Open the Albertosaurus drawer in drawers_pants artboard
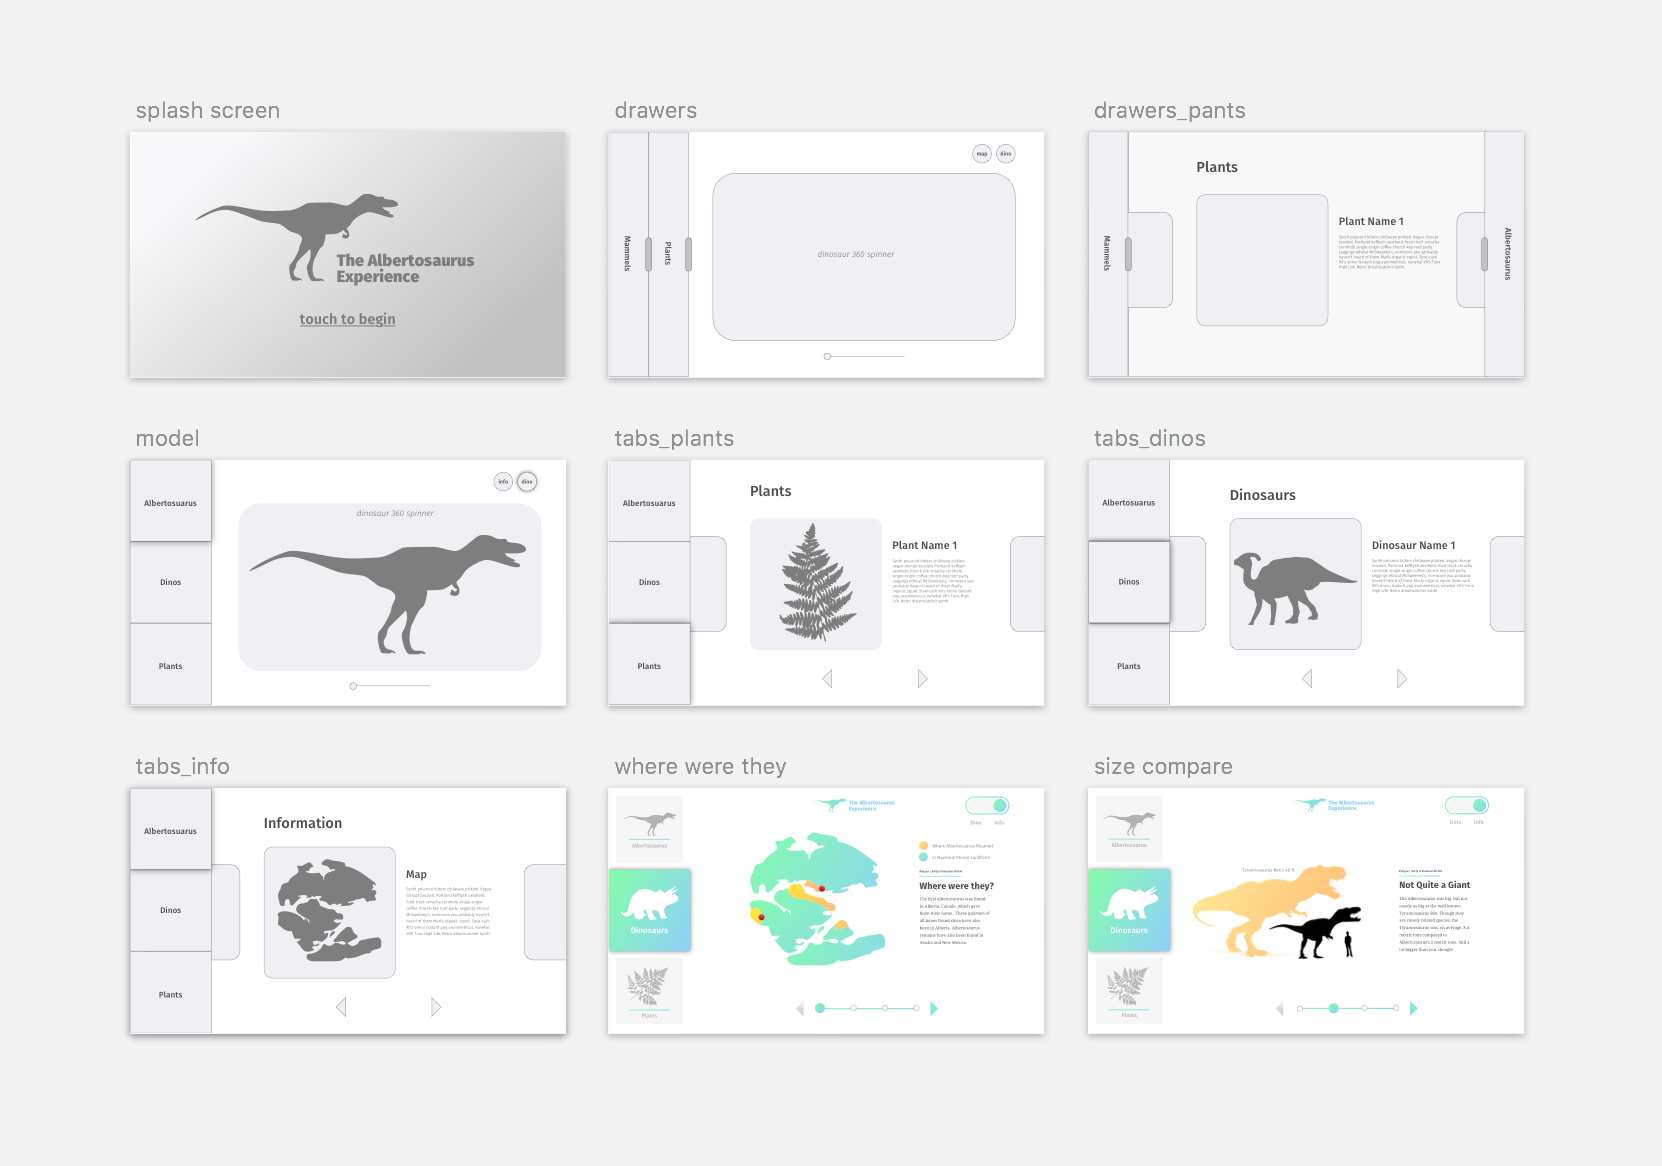 pos(1505,254)
